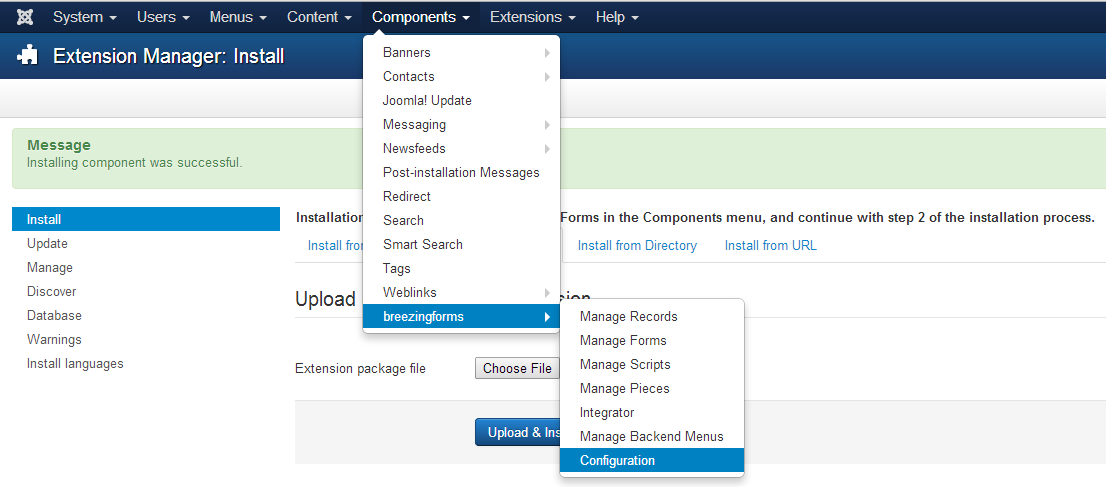The width and height of the screenshot is (1106, 487).
Task: Open Manage Backend Menus entry
Action: (652, 437)
